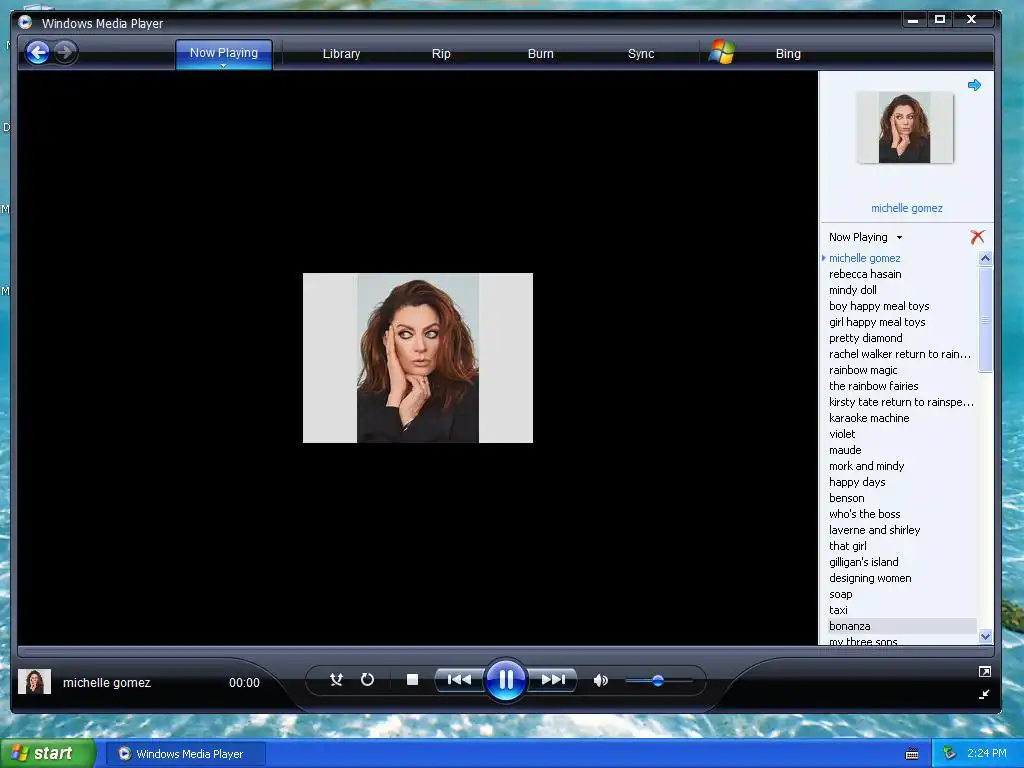Click the center video image of woman
The image size is (1024, 768).
pos(418,358)
